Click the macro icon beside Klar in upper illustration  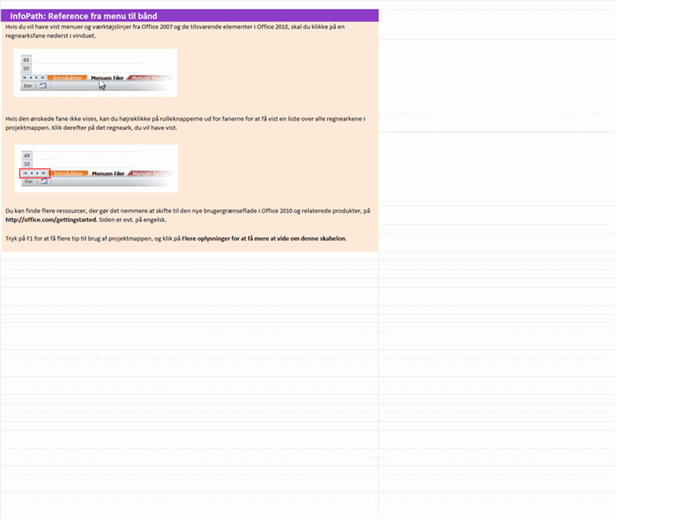click(x=43, y=86)
